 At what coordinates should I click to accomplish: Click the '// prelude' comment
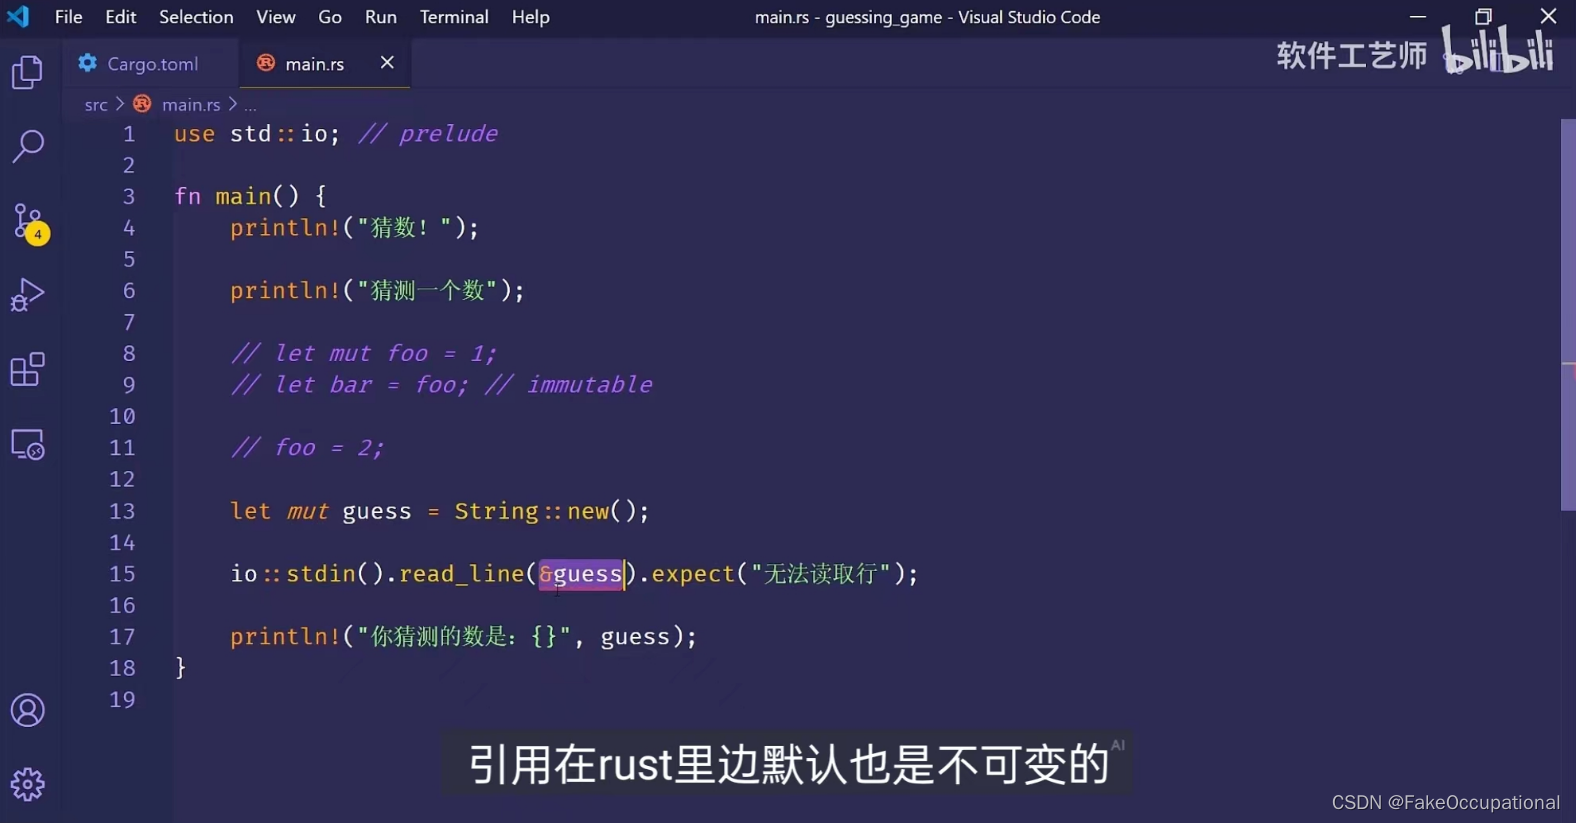[428, 134]
